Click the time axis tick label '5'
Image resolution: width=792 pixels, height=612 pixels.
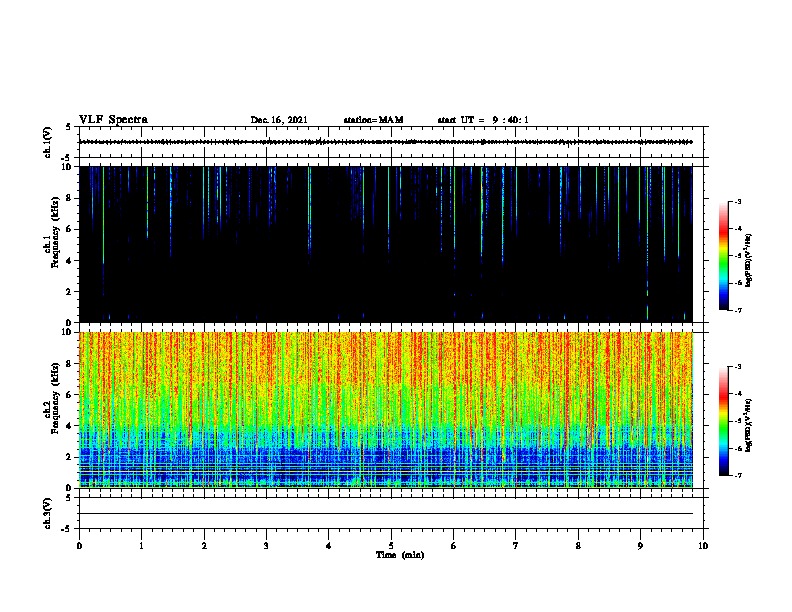coord(391,545)
